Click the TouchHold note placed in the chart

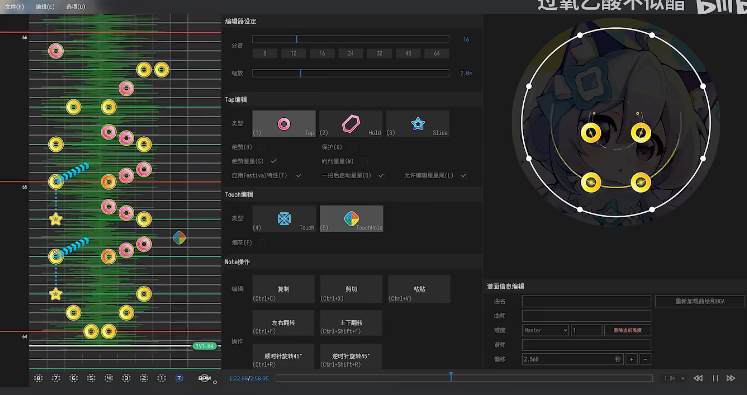180,238
